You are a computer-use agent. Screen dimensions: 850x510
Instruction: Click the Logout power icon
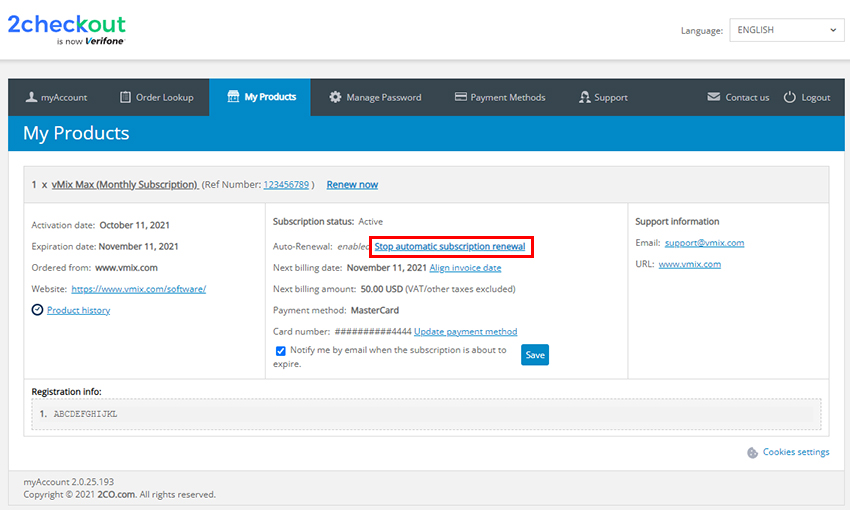pos(790,97)
